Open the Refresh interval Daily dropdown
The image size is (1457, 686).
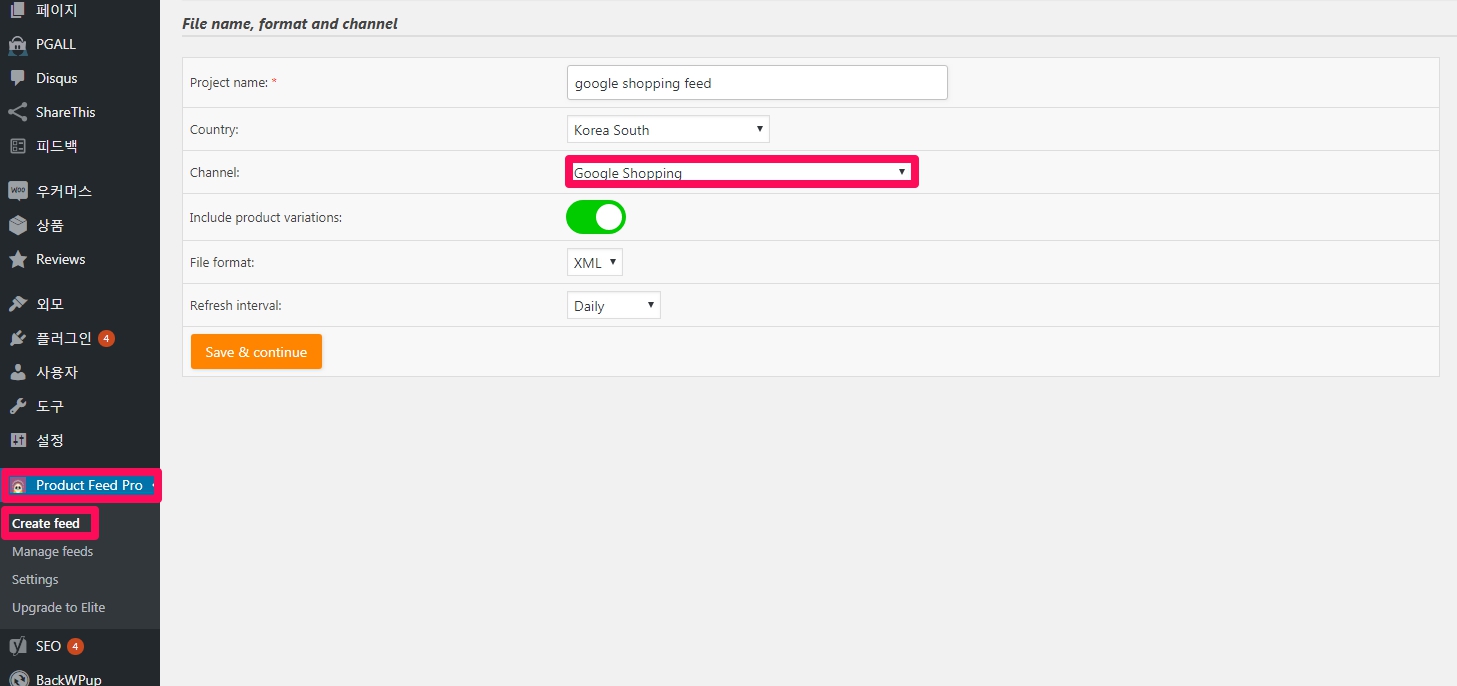(x=613, y=306)
